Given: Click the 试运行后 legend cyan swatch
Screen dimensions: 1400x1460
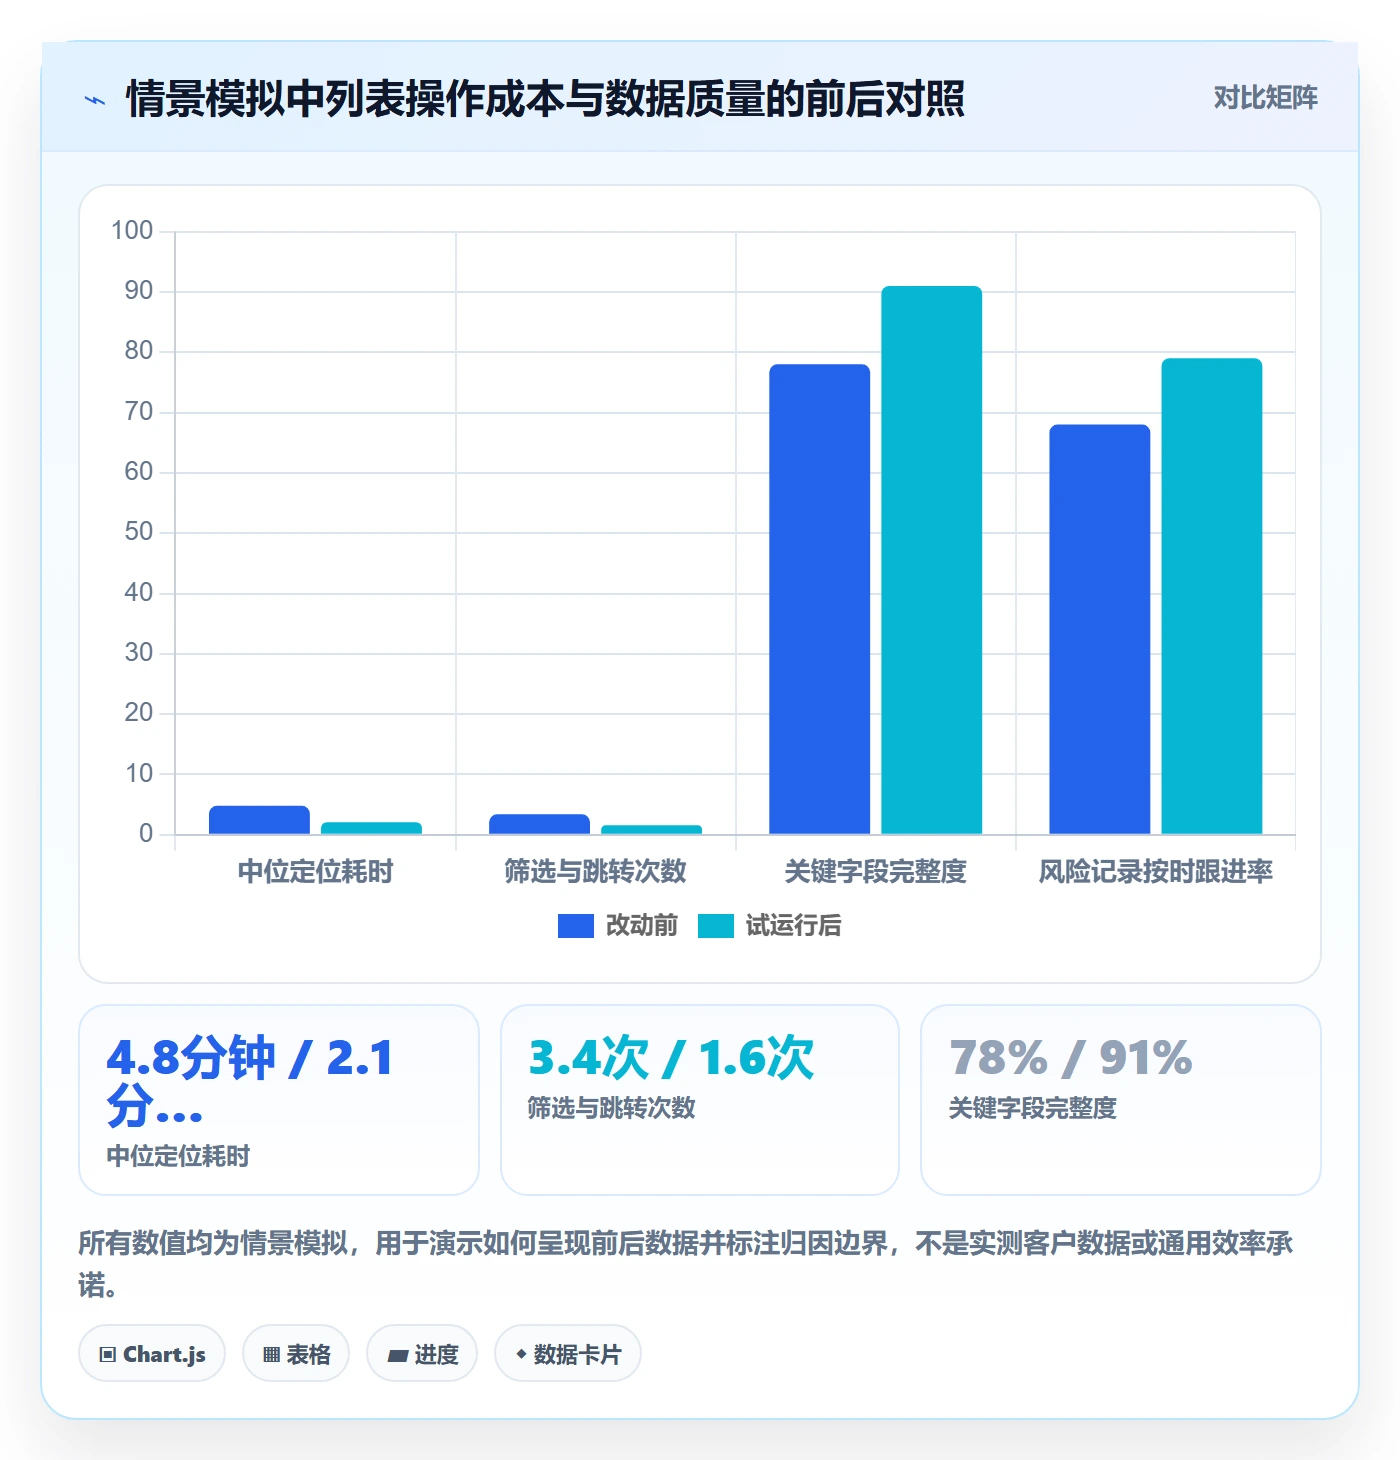Looking at the screenshot, I should point(716,926).
